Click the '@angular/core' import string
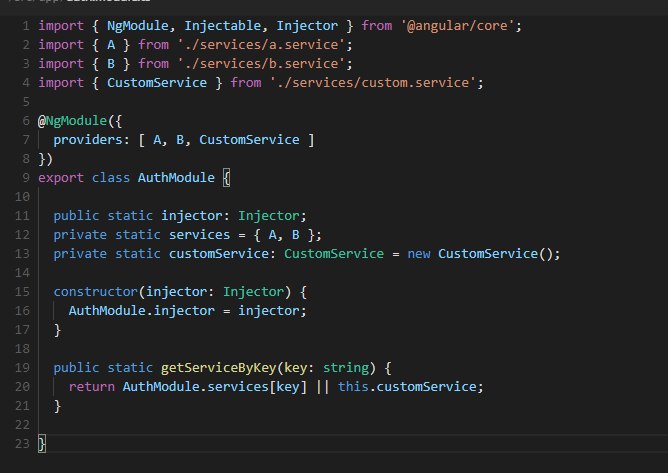 (457, 26)
